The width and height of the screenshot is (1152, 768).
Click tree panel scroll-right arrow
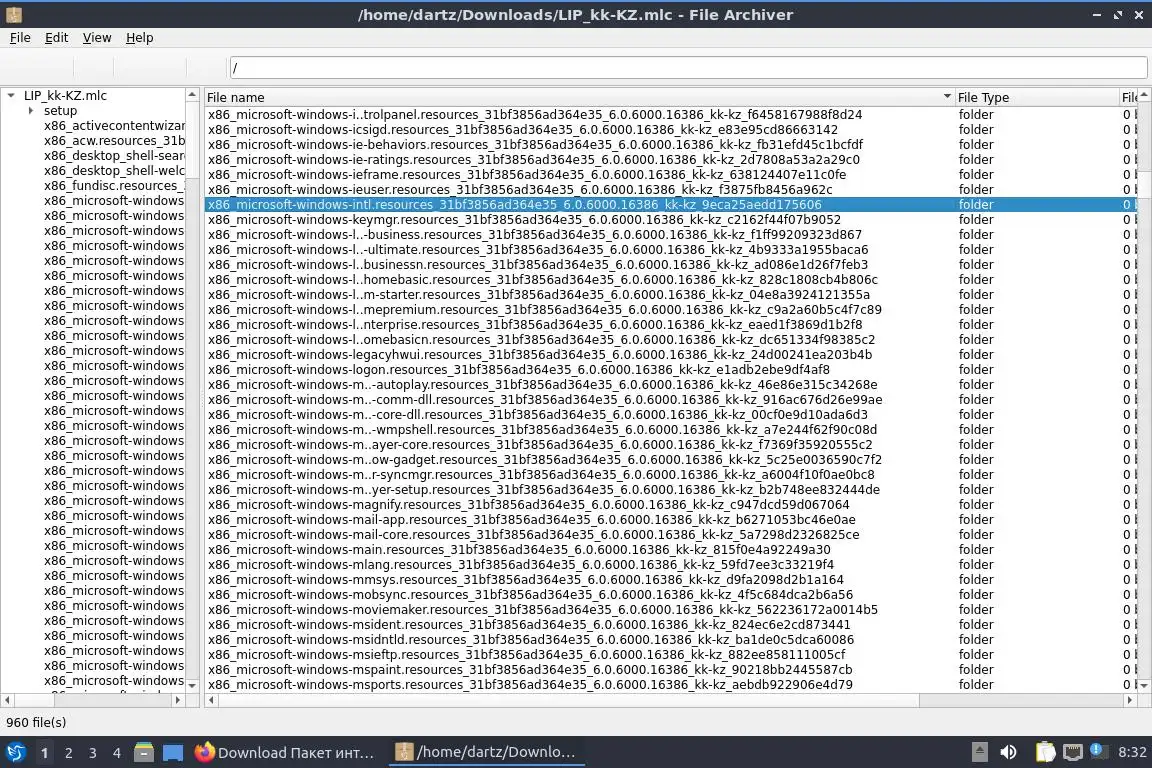(177, 700)
